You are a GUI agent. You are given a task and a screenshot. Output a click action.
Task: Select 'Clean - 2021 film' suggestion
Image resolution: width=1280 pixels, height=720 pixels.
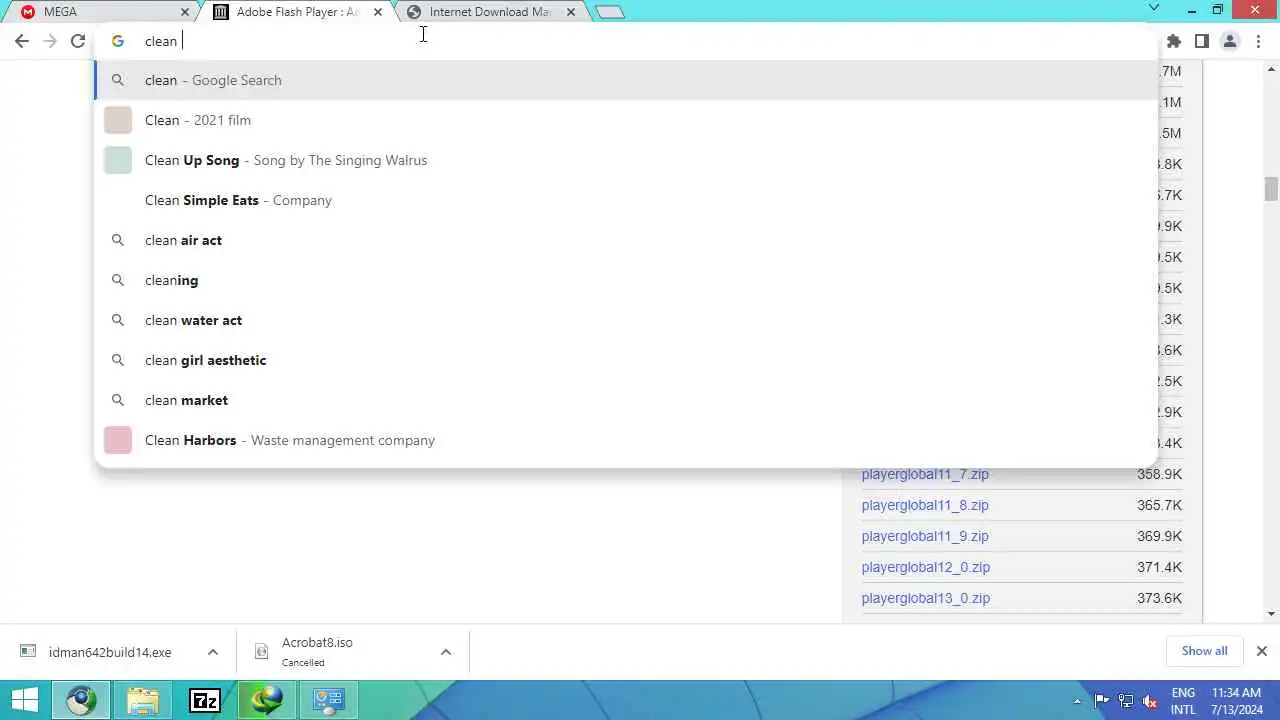click(x=626, y=120)
